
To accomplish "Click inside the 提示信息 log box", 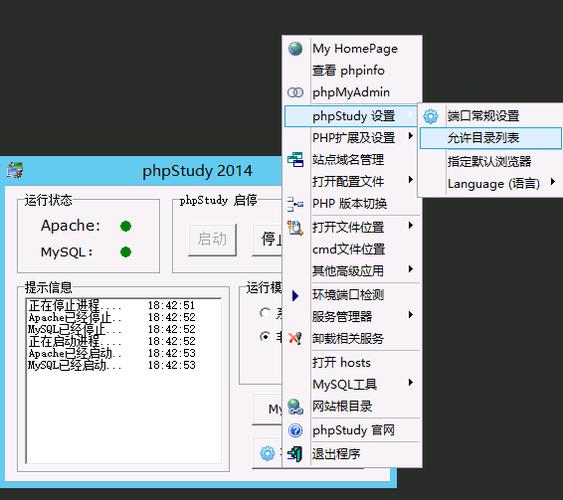I will pos(124,380).
